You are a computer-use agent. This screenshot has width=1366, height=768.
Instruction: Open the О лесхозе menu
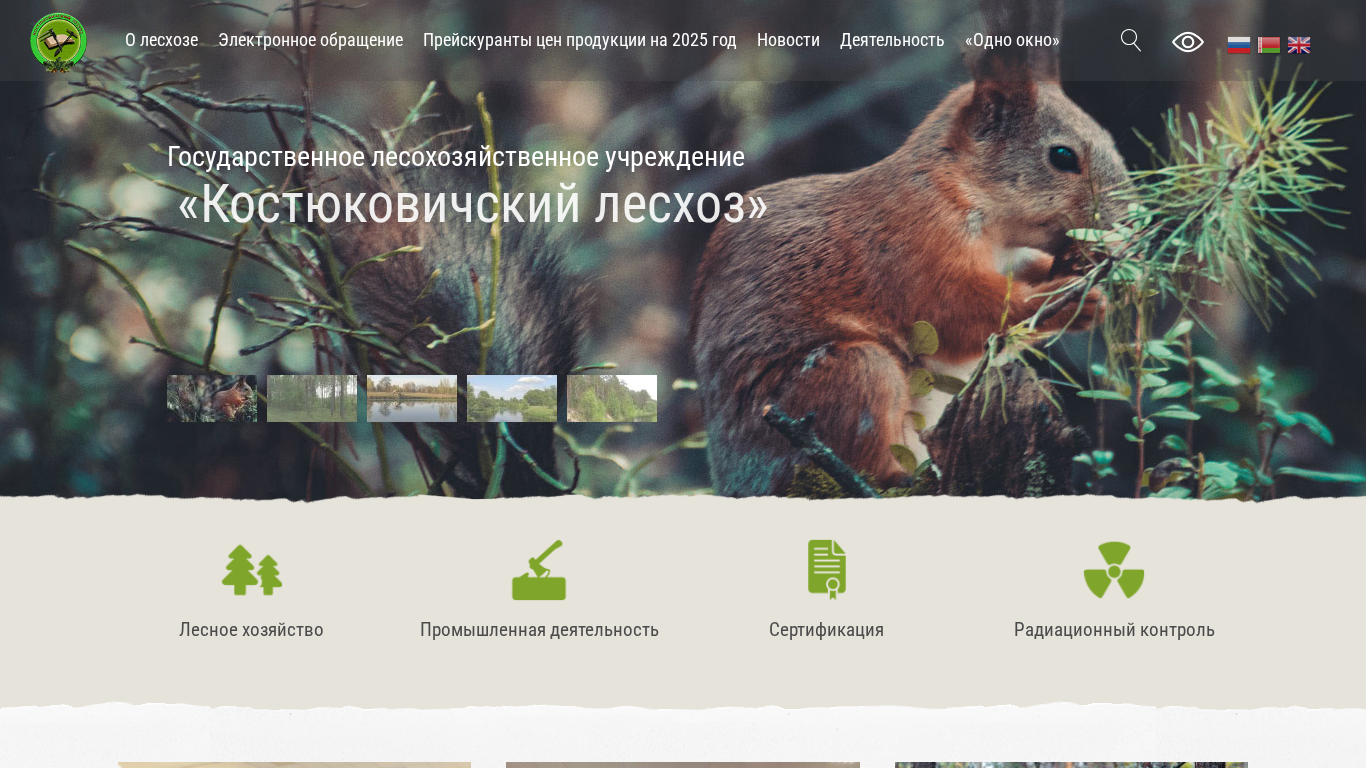coord(162,40)
